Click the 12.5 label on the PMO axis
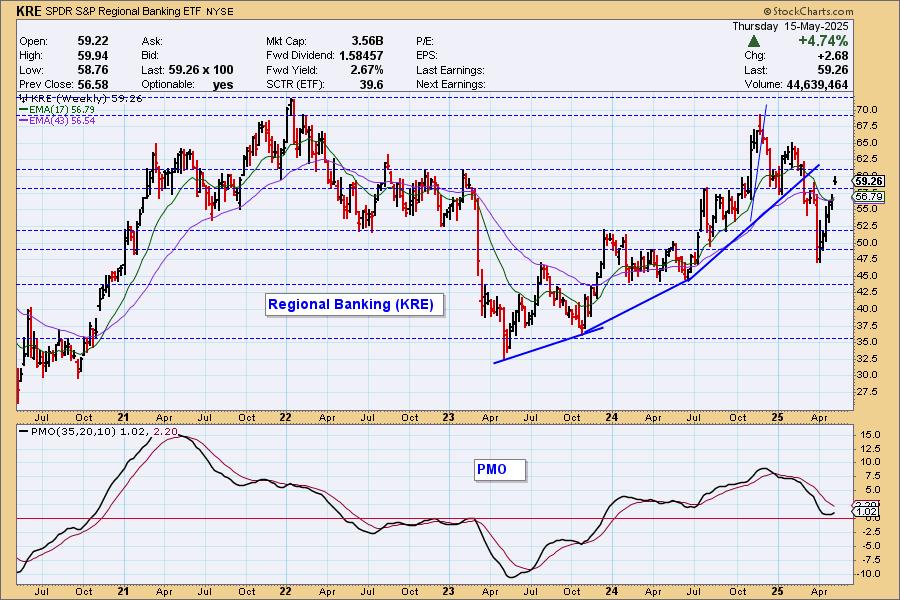Screen dimensions: 900x600 click(870, 448)
